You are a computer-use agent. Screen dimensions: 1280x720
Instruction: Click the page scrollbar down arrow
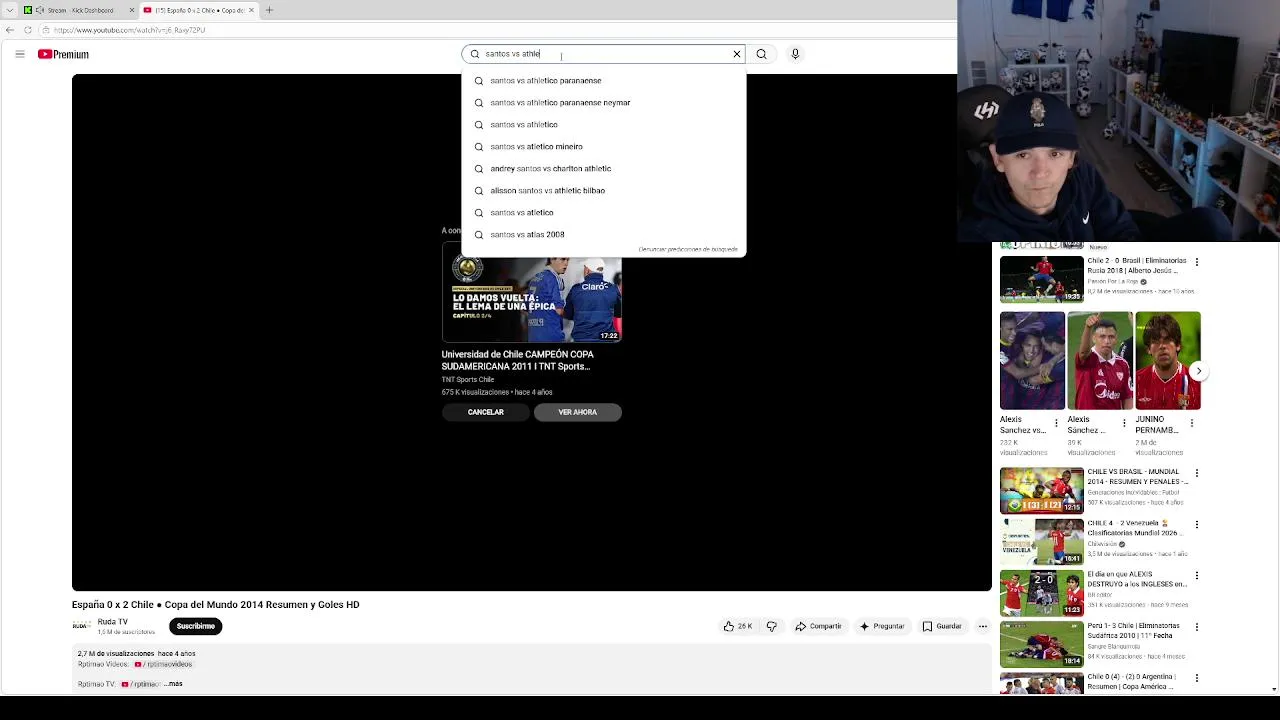[1273, 689]
